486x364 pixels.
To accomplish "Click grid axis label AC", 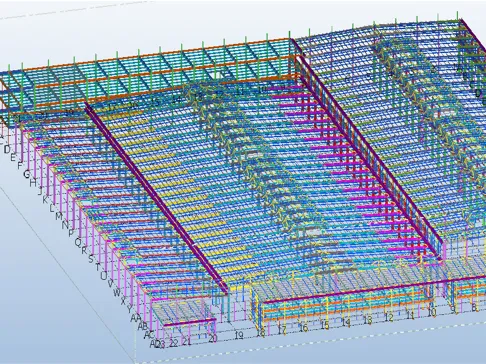I will [x=149, y=335].
